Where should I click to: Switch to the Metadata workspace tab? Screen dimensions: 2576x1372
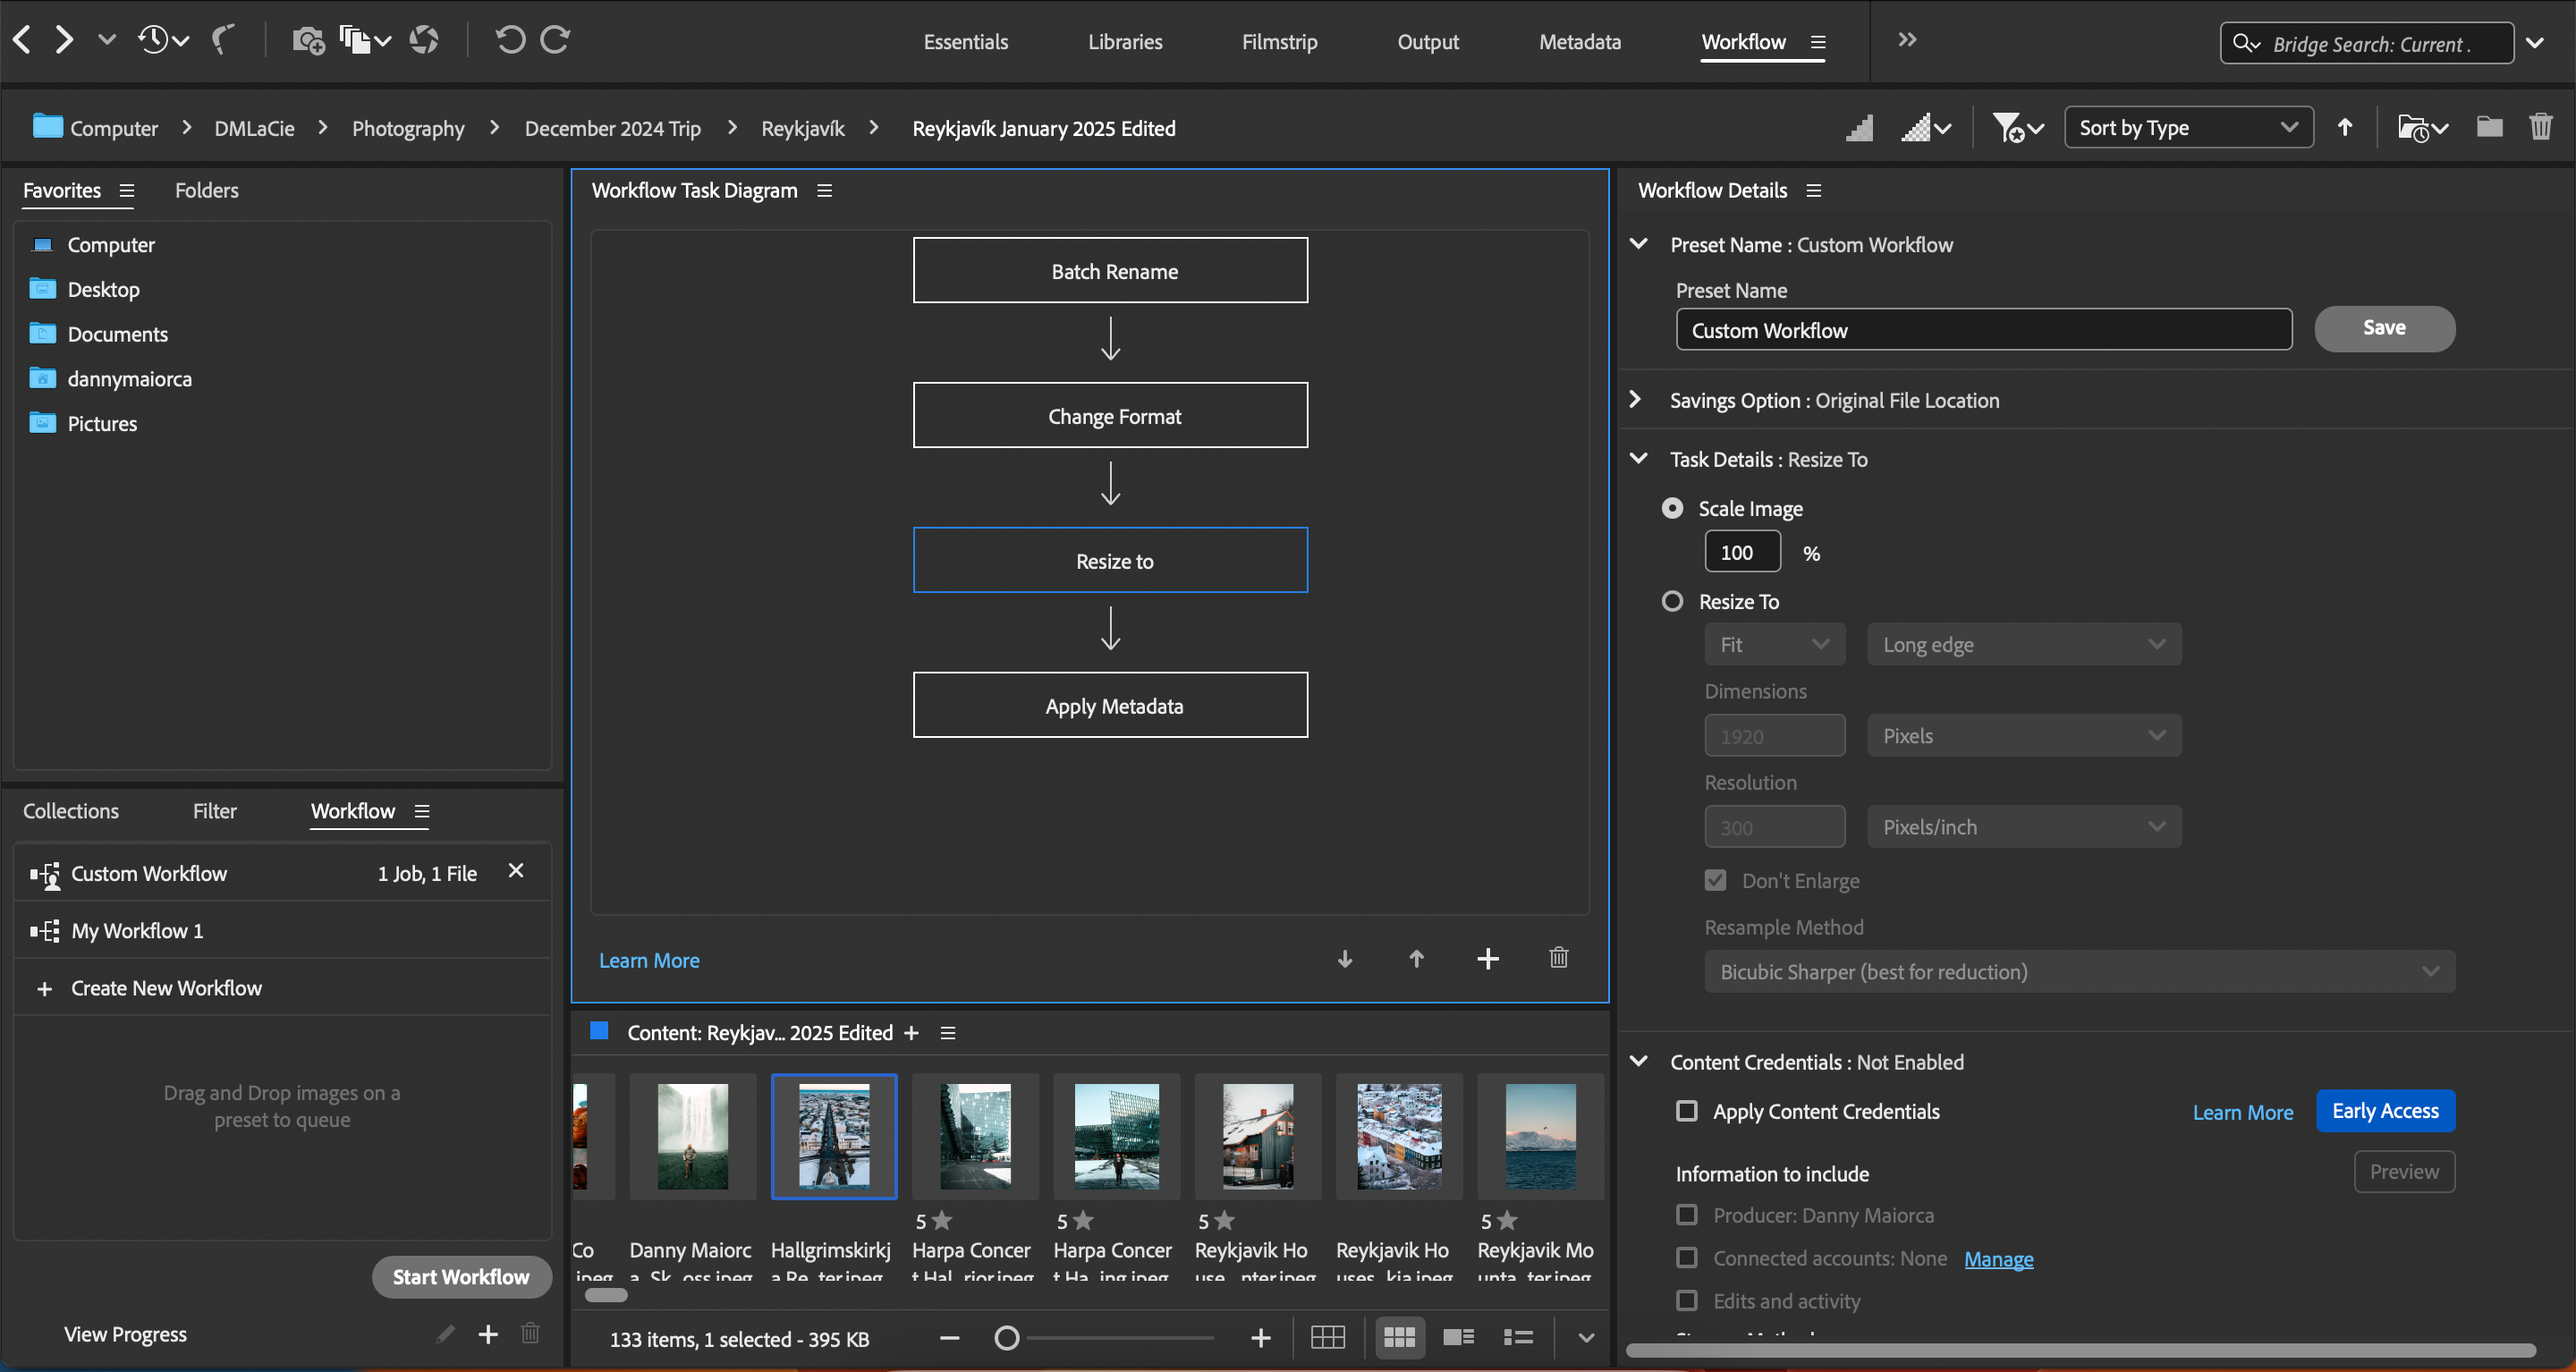[x=1580, y=41]
